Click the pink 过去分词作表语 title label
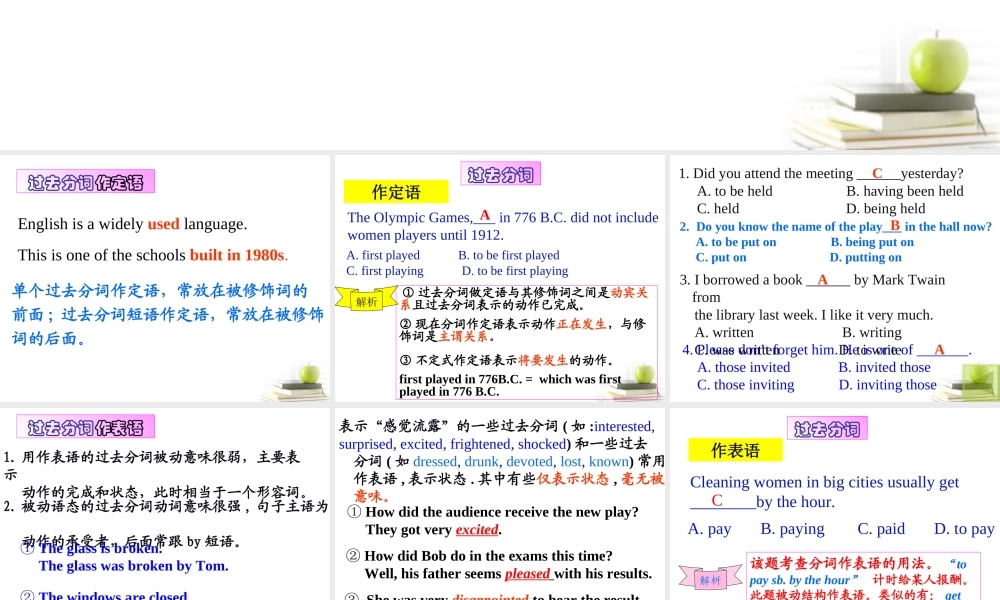This screenshot has width=1000, height=600. pyautogui.click(x=85, y=427)
